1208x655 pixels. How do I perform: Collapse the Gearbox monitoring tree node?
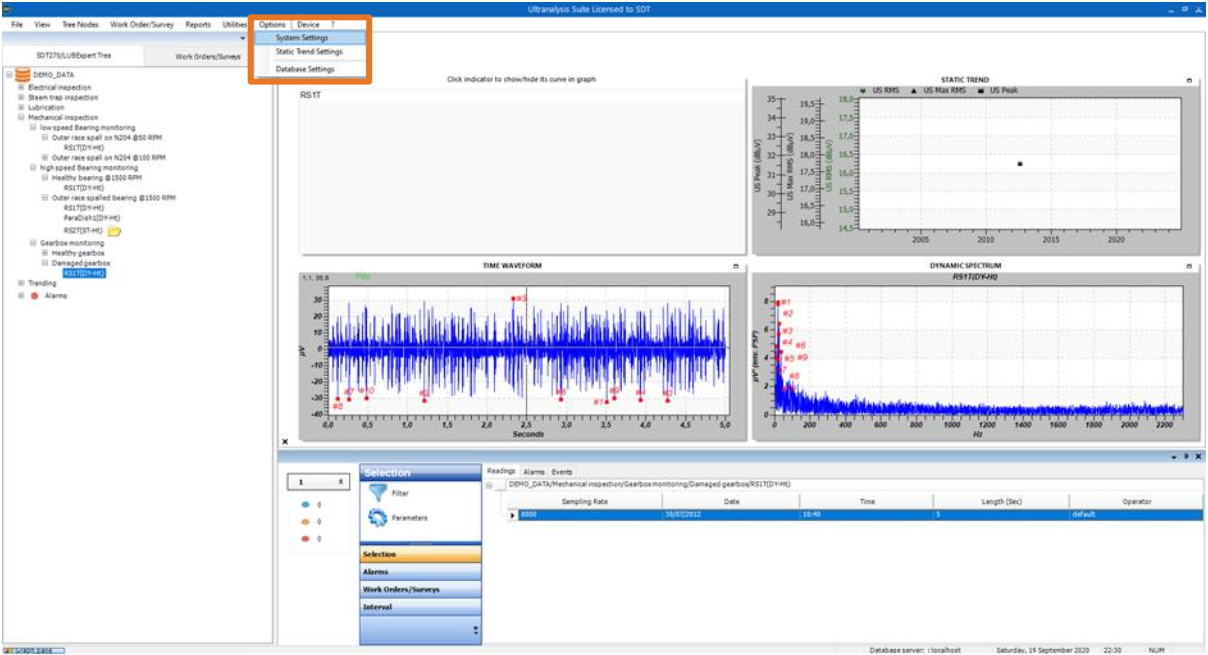(33, 243)
